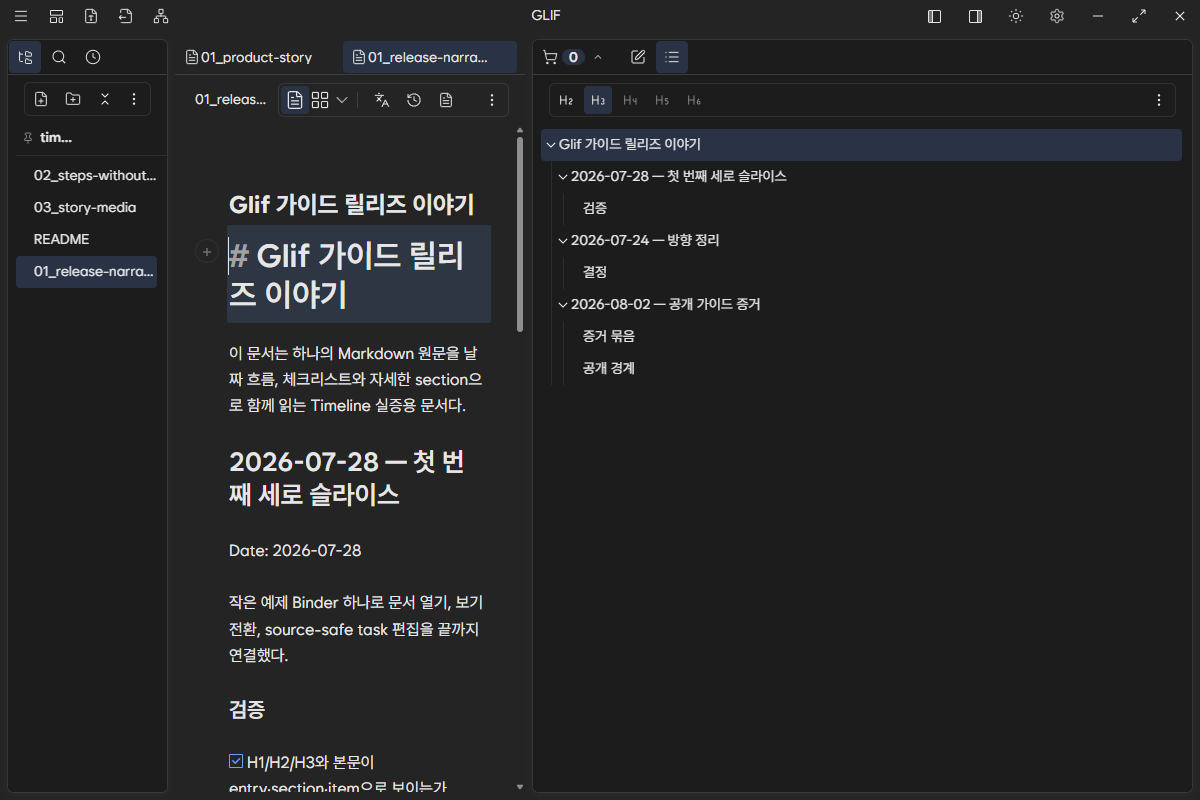The image size is (1200, 800).
Task: Collapse the '2026-07-28 — 첫 번째 세로 슬라이스' node
Action: pos(562,176)
